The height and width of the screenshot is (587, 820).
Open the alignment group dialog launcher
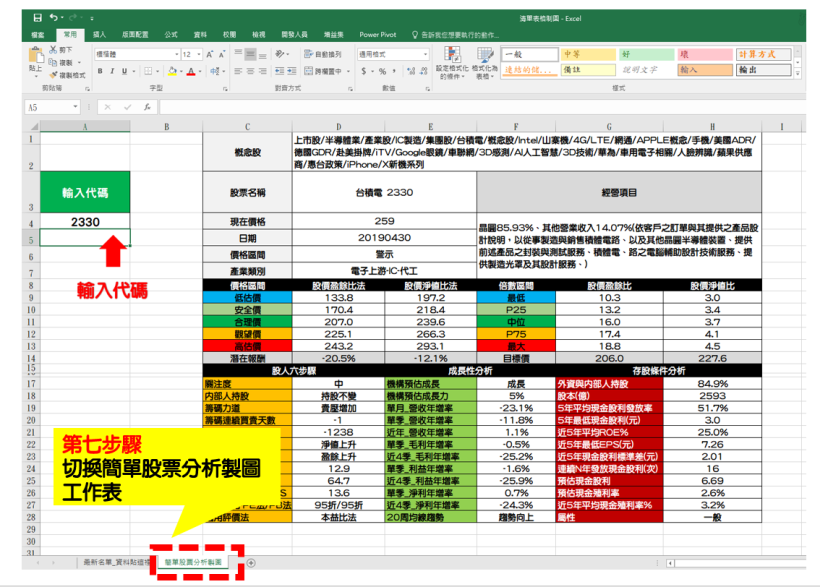click(350, 89)
